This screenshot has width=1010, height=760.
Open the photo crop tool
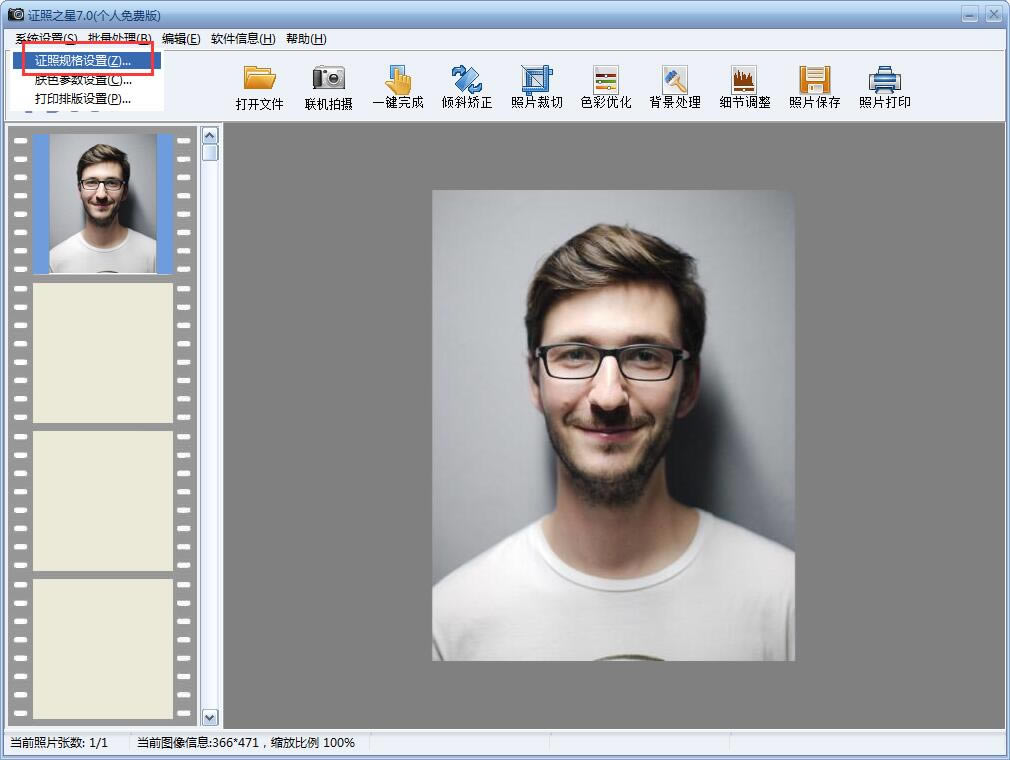tap(537, 79)
